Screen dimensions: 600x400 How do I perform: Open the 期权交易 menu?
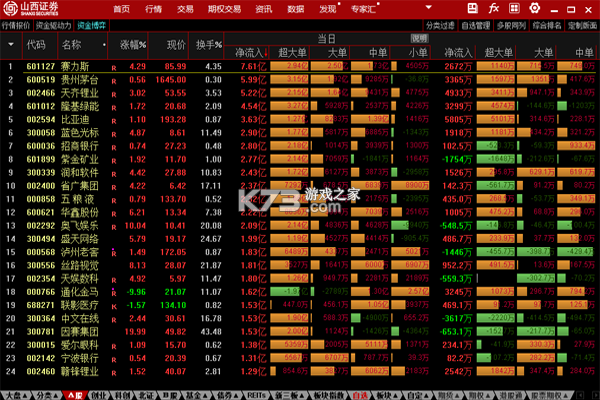coord(225,9)
